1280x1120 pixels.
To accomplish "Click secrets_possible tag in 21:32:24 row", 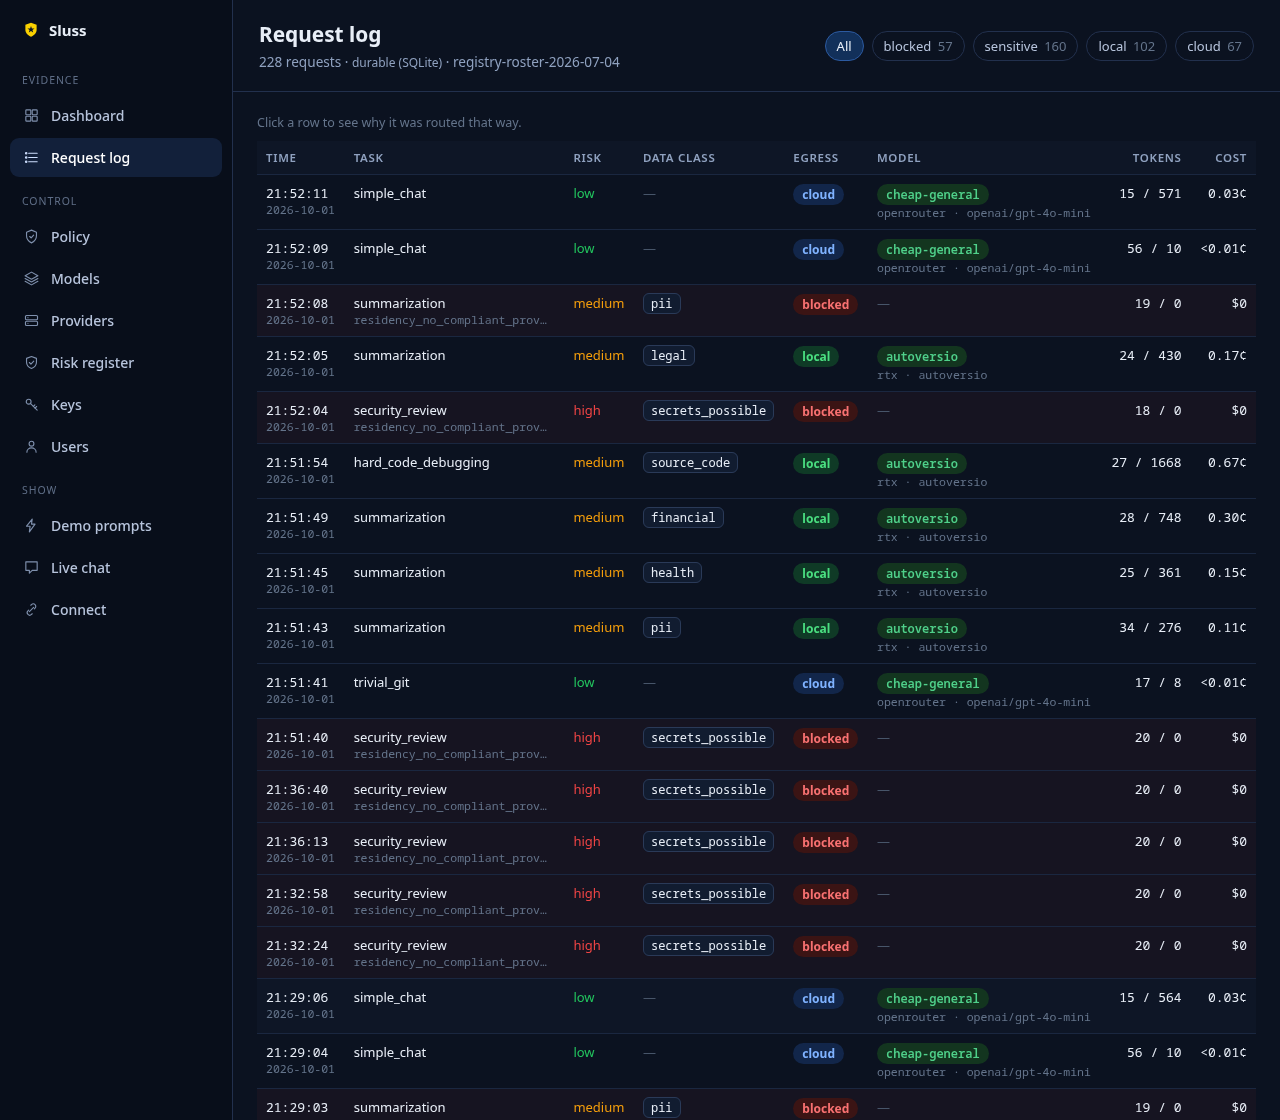I will [708, 946].
